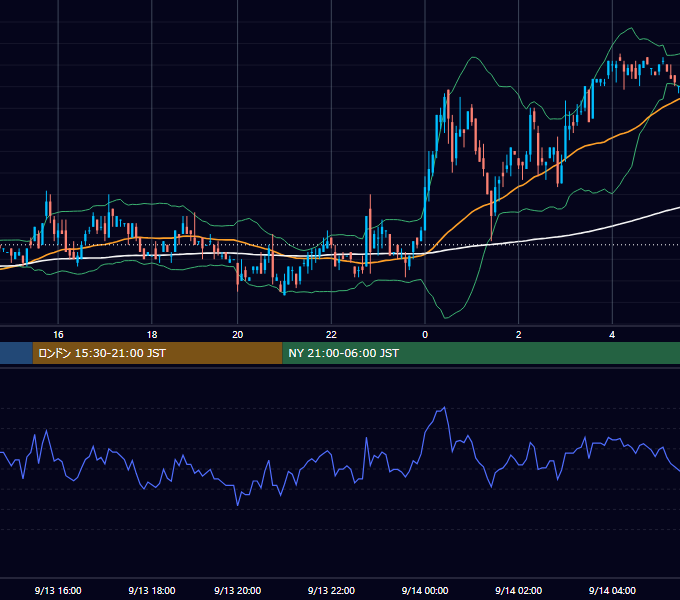Click the blue session band before ロンドン
Viewport: 680px width, 600px height.
pos(16,353)
